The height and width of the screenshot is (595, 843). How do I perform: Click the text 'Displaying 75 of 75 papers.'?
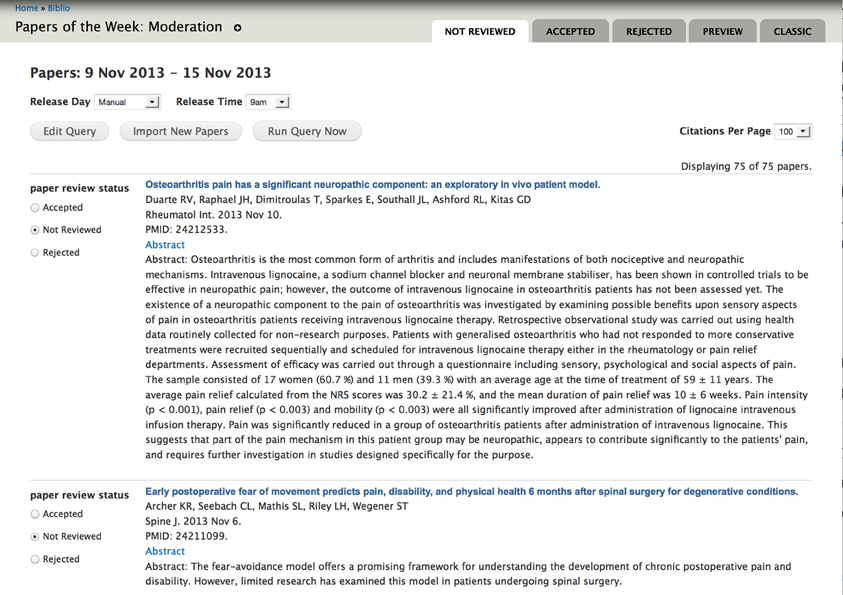tap(746, 167)
